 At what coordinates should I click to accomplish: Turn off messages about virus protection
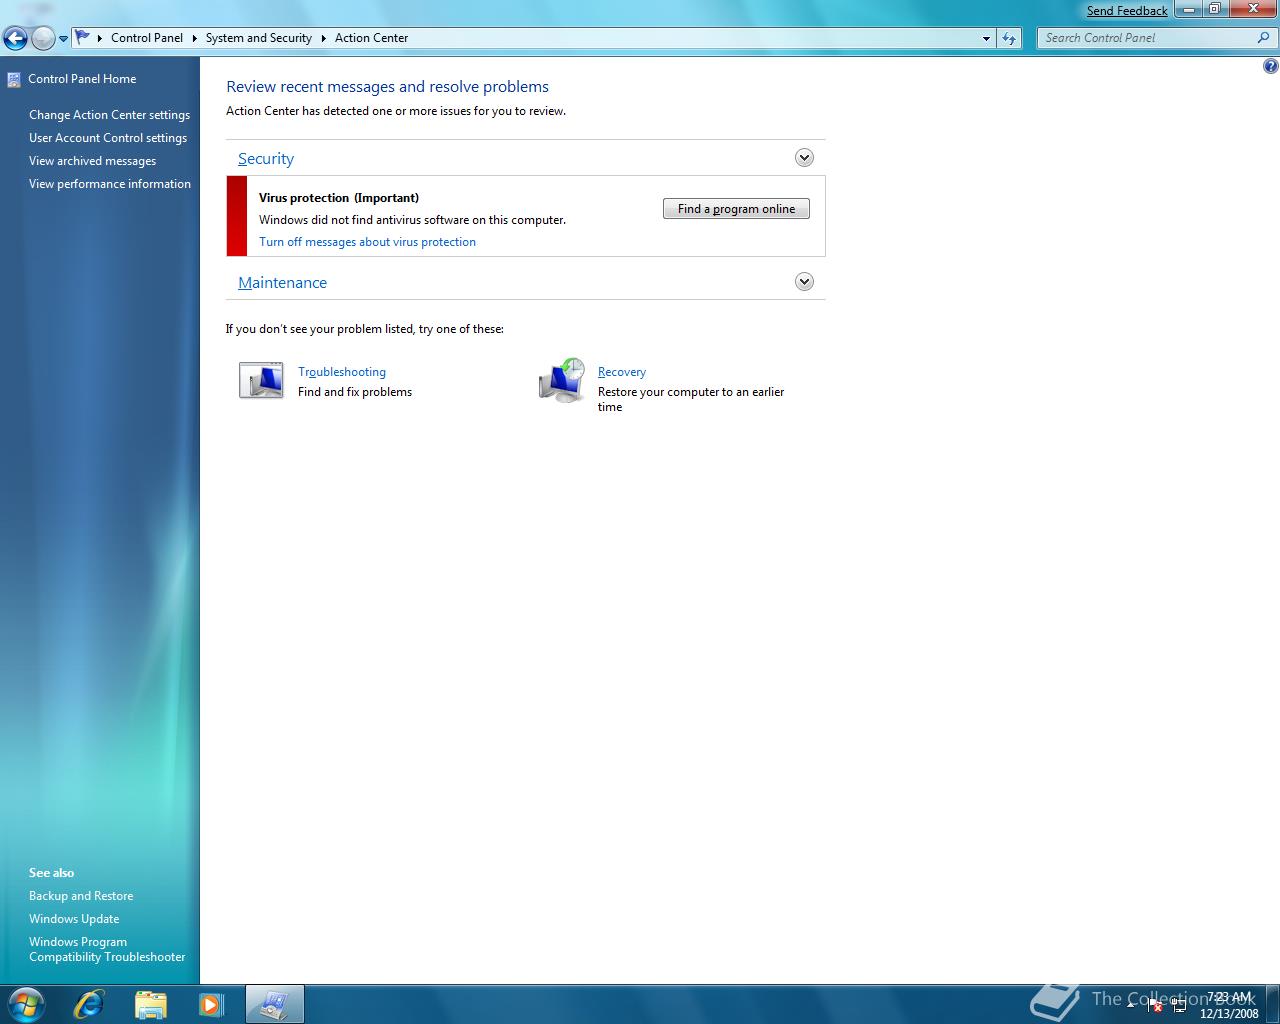tap(367, 242)
